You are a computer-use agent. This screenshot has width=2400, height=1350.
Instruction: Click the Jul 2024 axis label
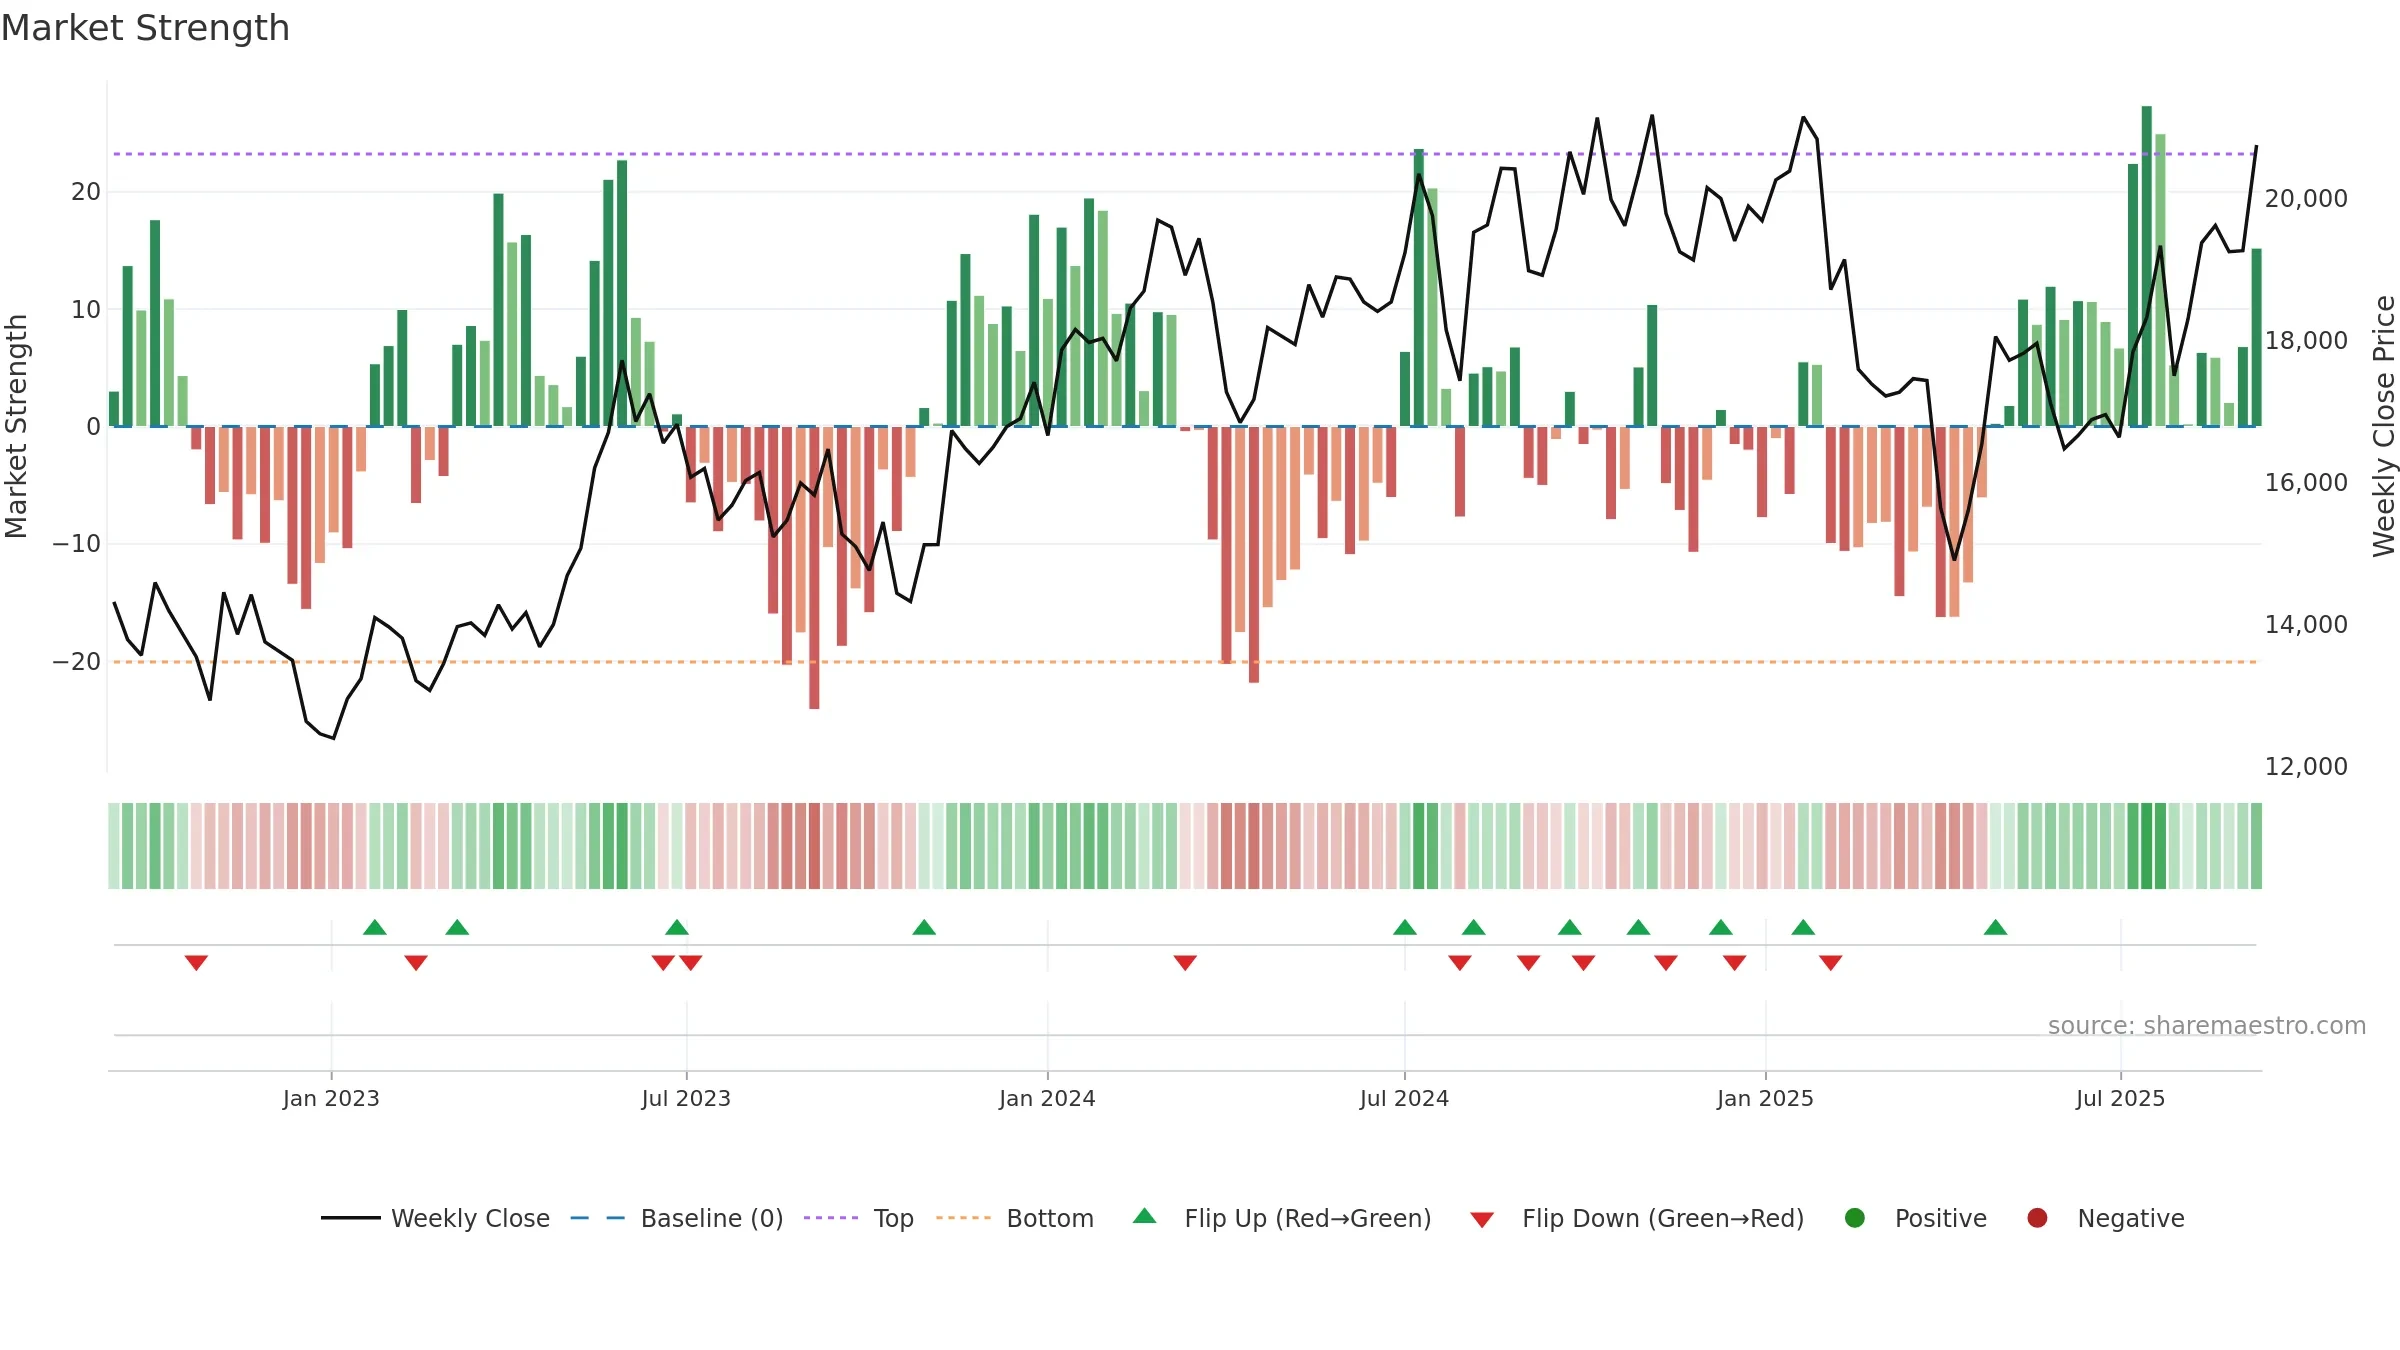coord(1404,1099)
